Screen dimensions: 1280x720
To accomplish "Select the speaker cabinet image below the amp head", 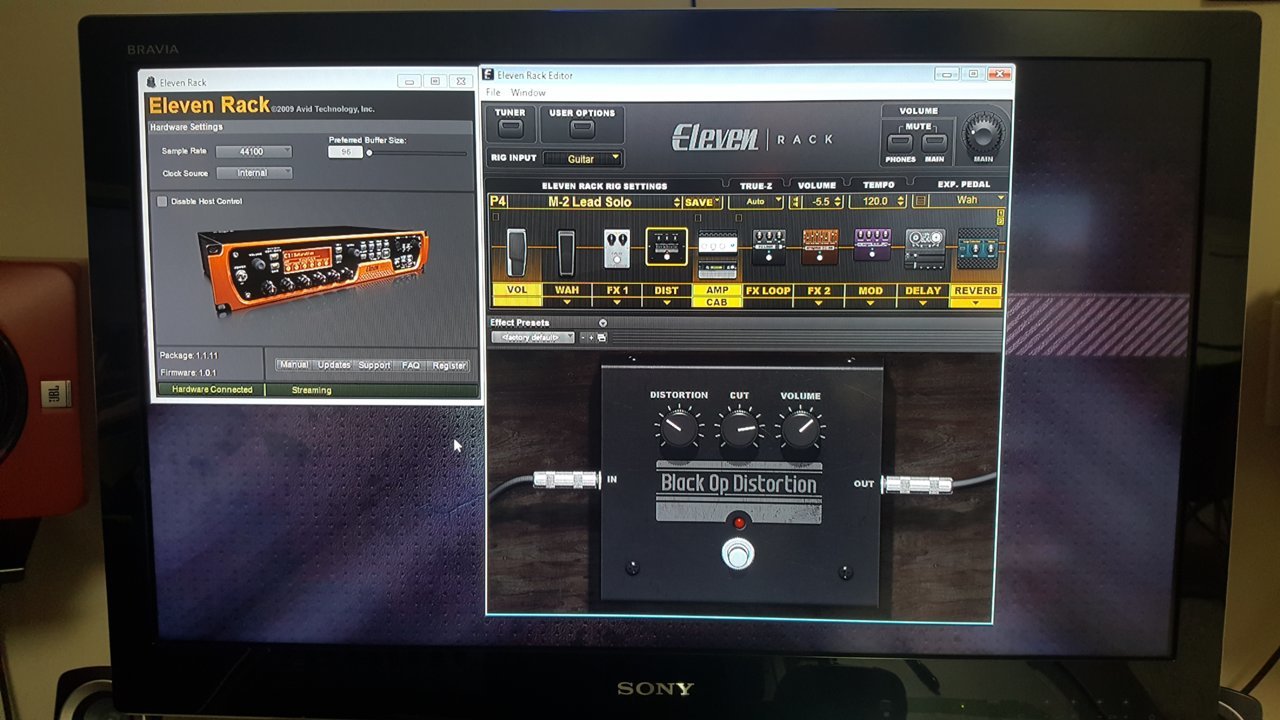I will pos(717,269).
